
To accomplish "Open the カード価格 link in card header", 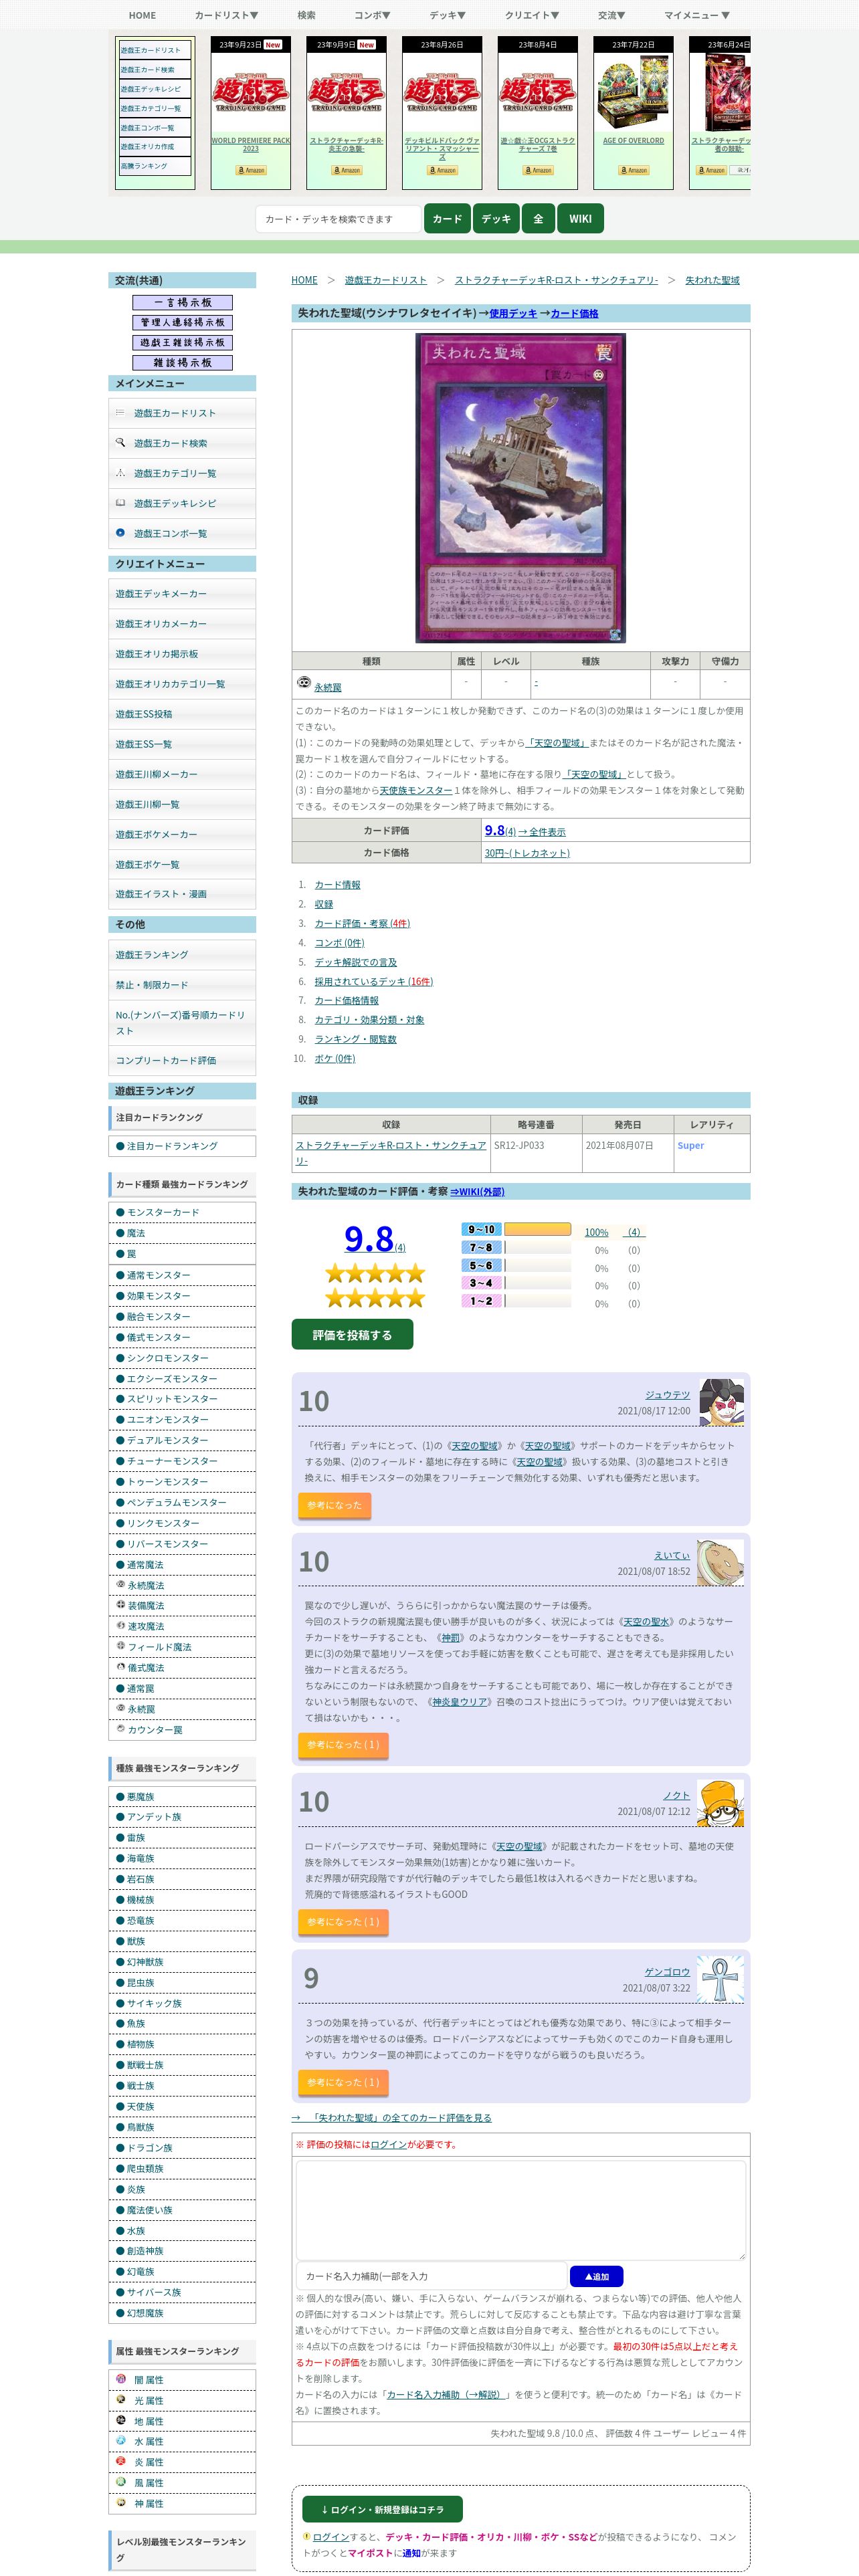I will [x=574, y=313].
